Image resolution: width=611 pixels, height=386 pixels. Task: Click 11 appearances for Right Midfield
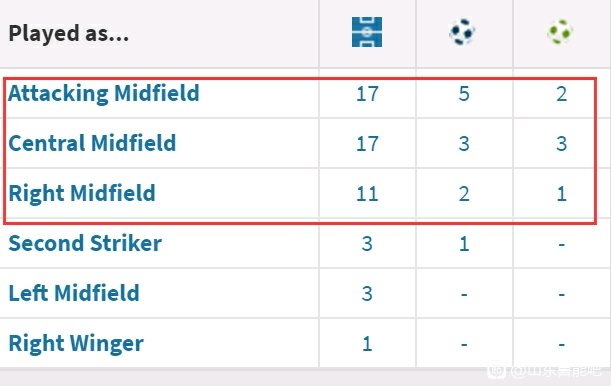tap(367, 194)
